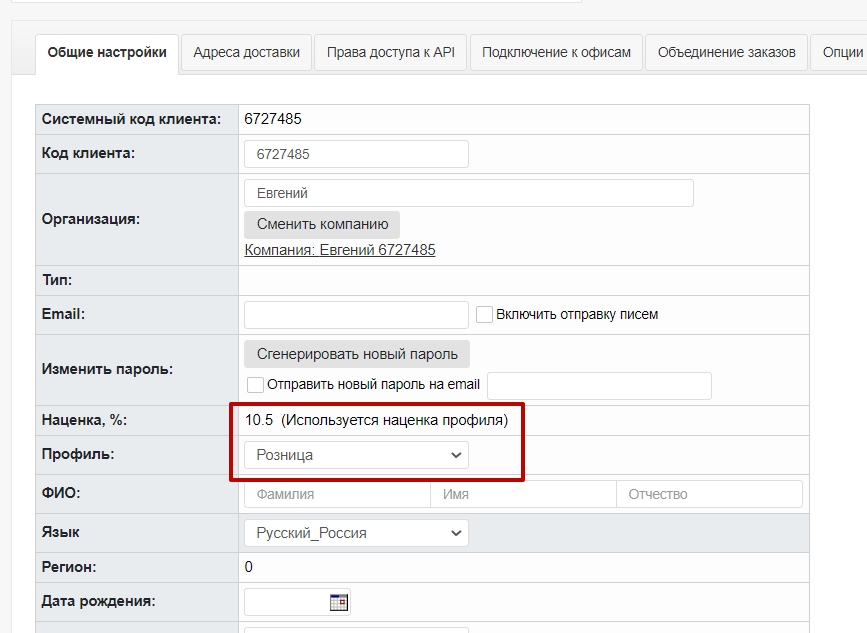Screen dimensions: 867x633
Task: Click label Изменить пароль:
Action: pyautogui.click(x=107, y=369)
